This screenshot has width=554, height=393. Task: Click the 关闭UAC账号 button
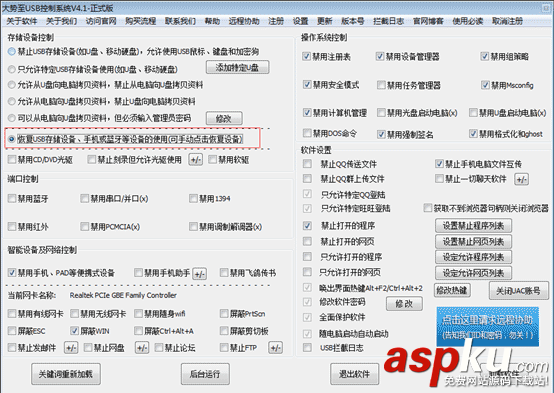[518, 291]
